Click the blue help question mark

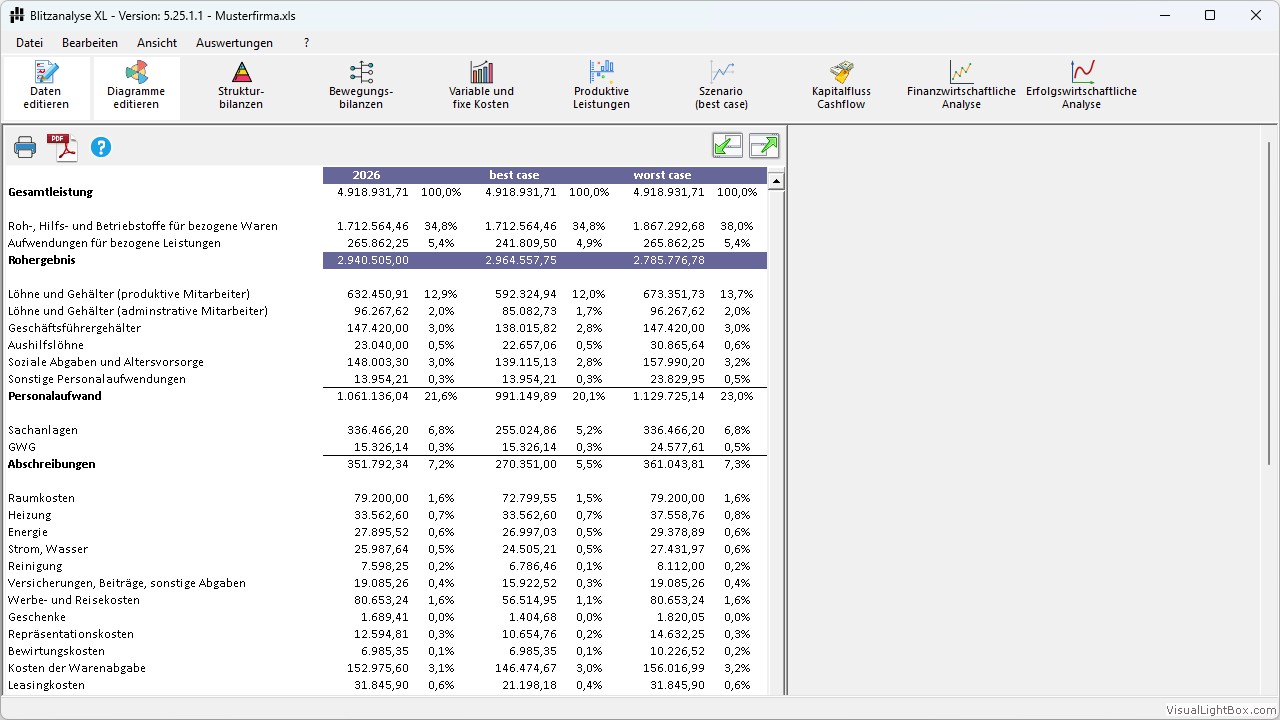point(101,147)
